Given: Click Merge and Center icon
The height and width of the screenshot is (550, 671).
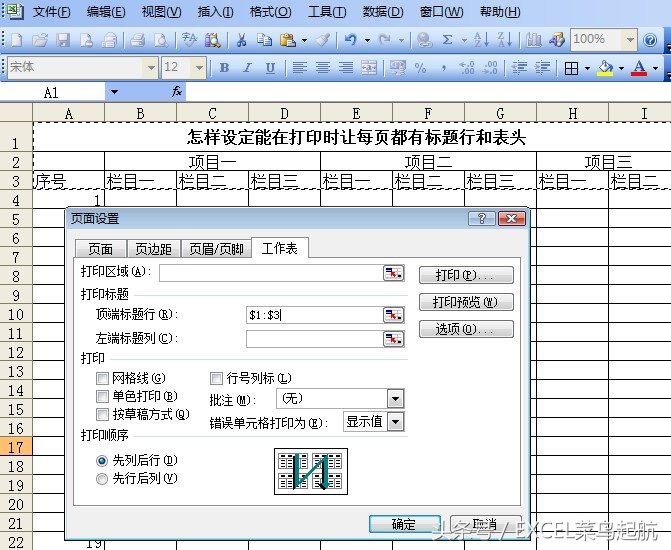Looking at the screenshot, I should (369, 68).
